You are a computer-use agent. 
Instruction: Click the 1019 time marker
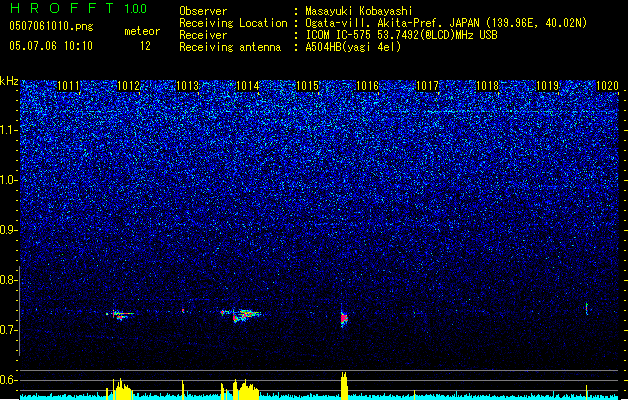pyautogui.click(x=547, y=86)
